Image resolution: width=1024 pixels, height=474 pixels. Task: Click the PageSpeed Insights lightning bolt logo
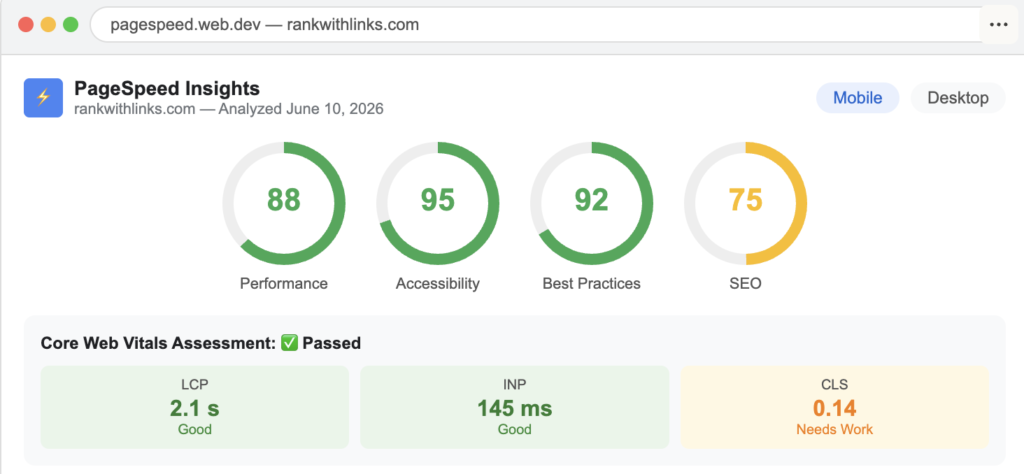coord(43,98)
